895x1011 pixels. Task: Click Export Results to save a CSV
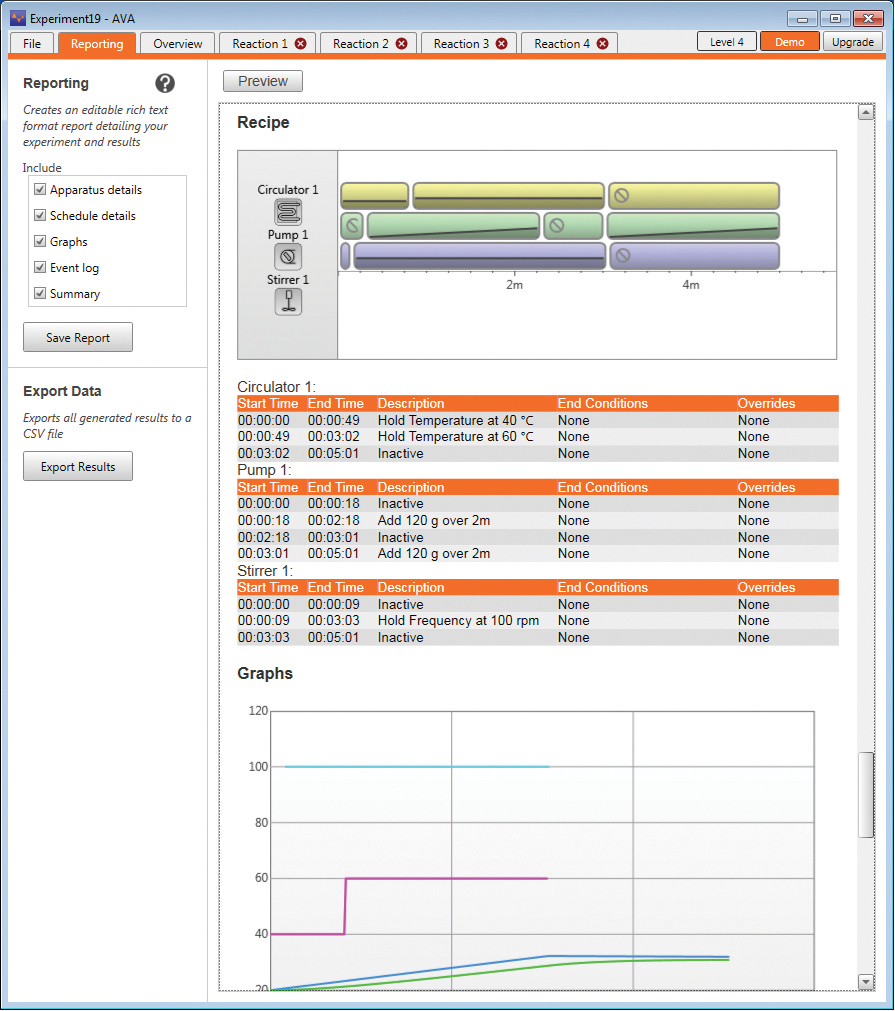[x=77, y=466]
